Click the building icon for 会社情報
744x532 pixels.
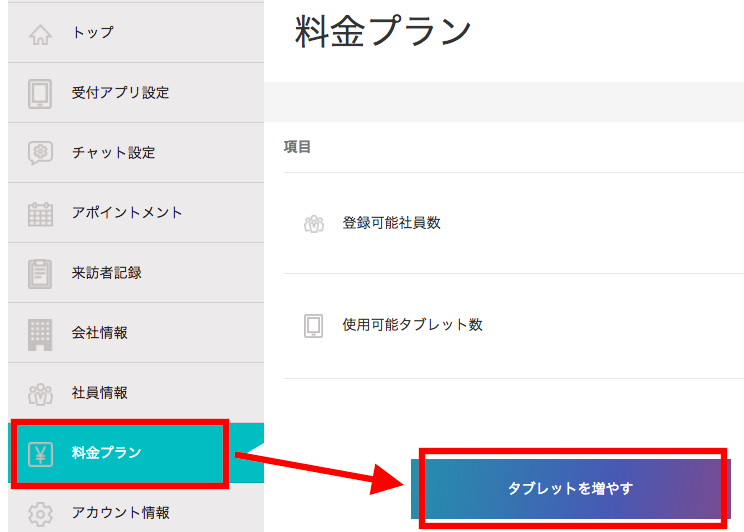(x=40, y=333)
